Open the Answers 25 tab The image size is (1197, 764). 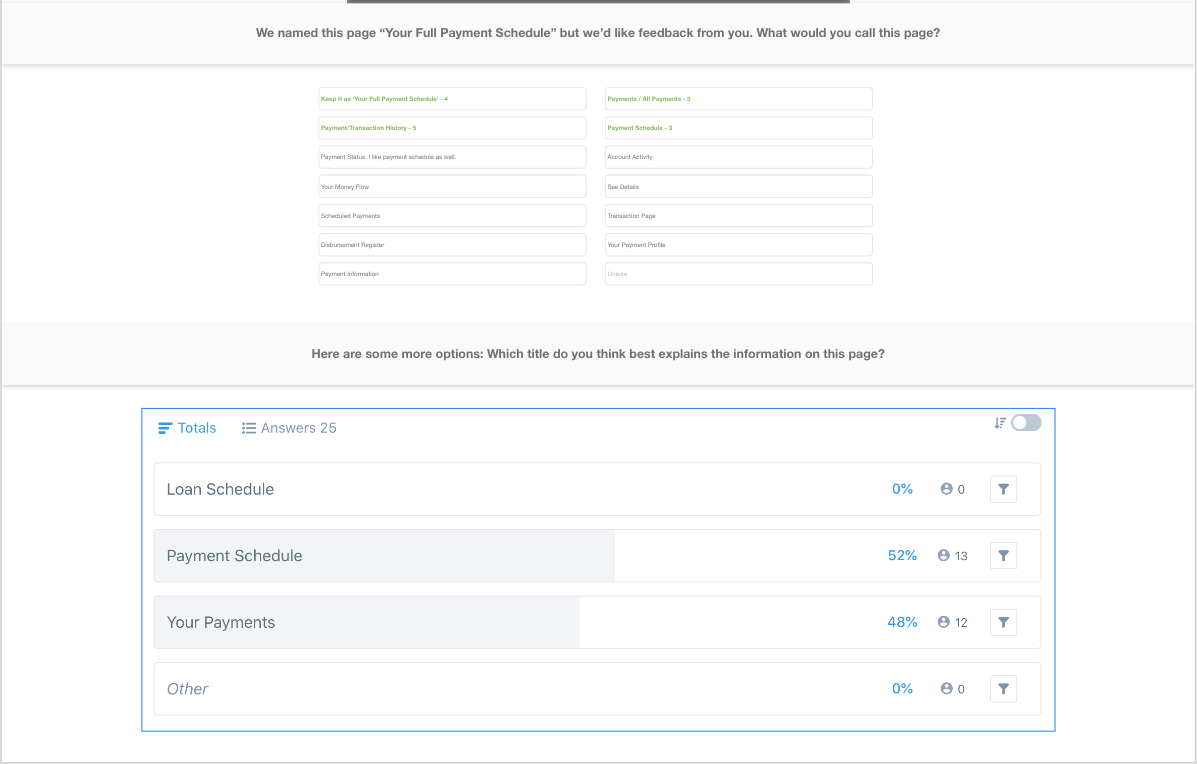pyautogui.click(x=289, y=428)
